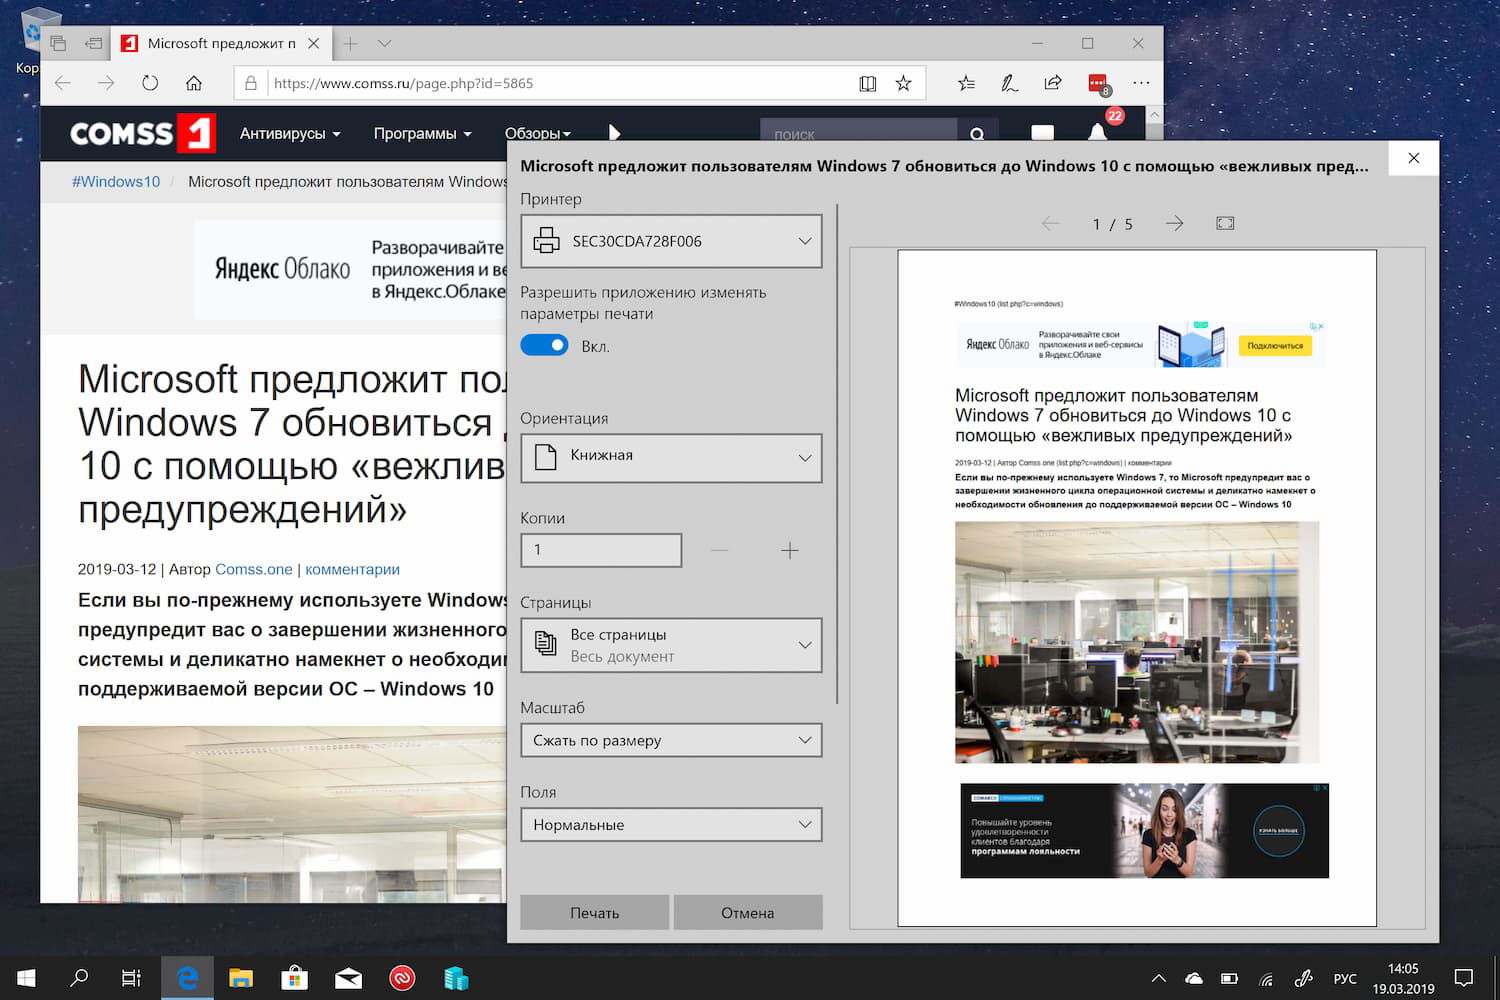
Task: Open reading view for the article
Action: 866,83
